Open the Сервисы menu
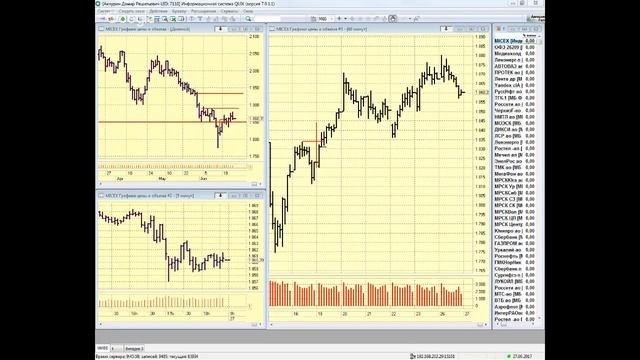 point(229,11)
